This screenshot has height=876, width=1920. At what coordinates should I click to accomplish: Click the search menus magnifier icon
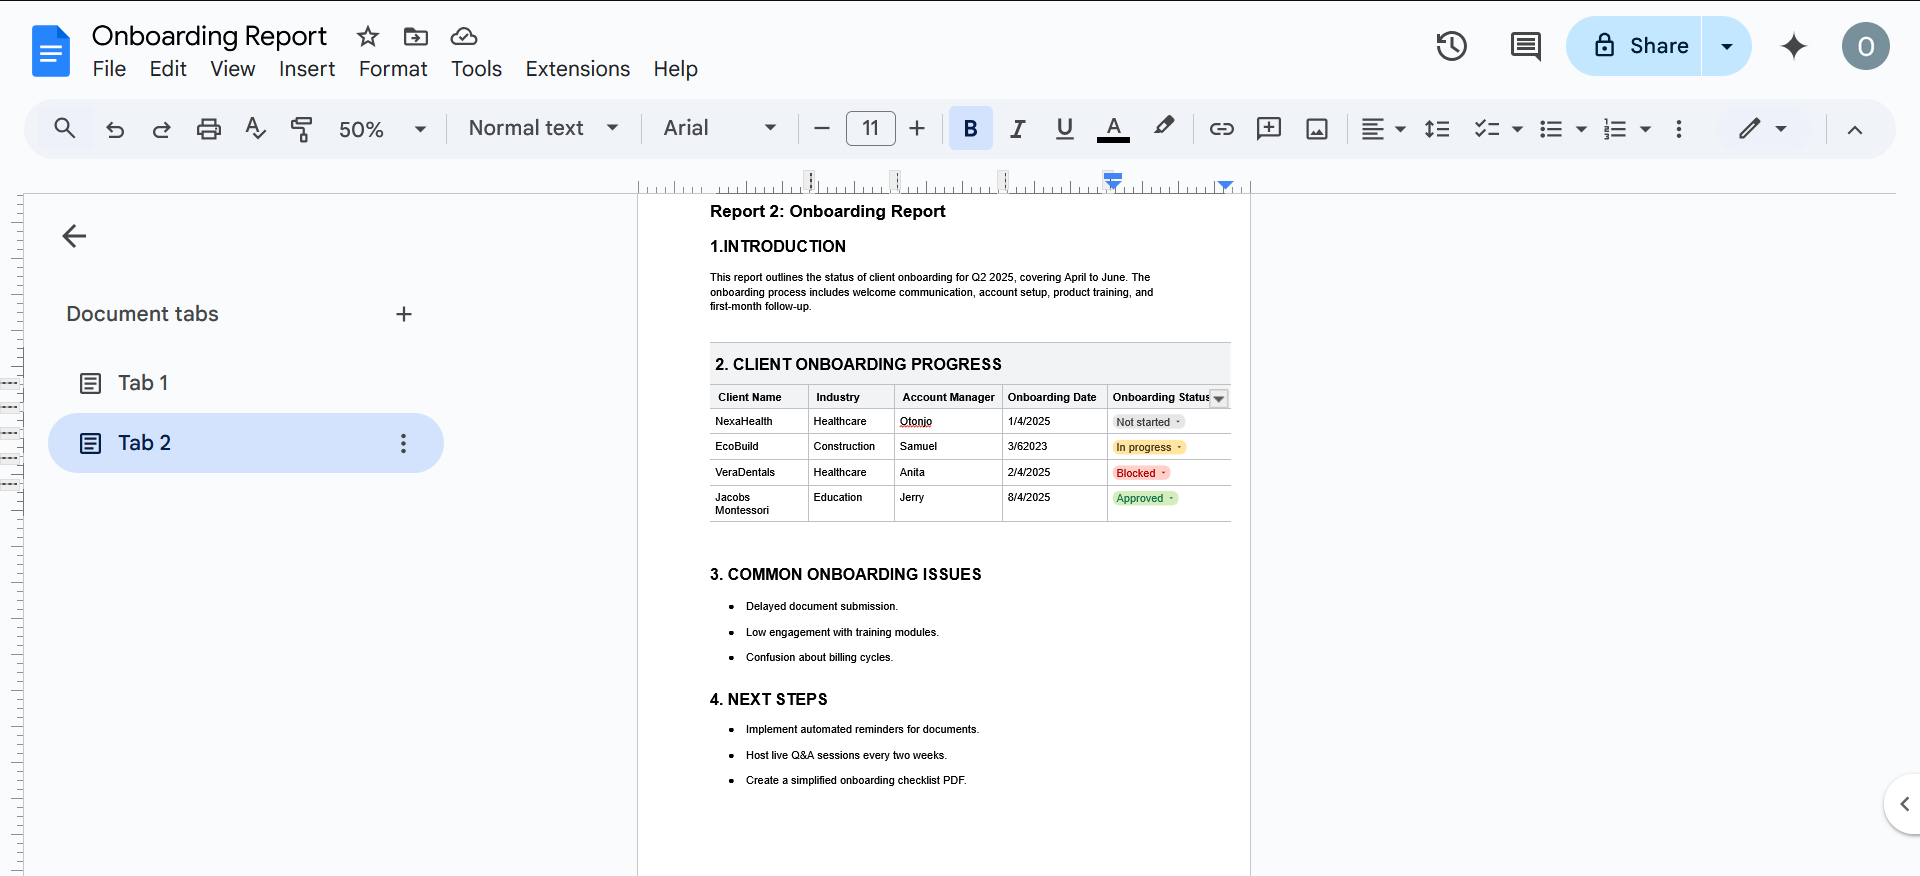[65, 128]
